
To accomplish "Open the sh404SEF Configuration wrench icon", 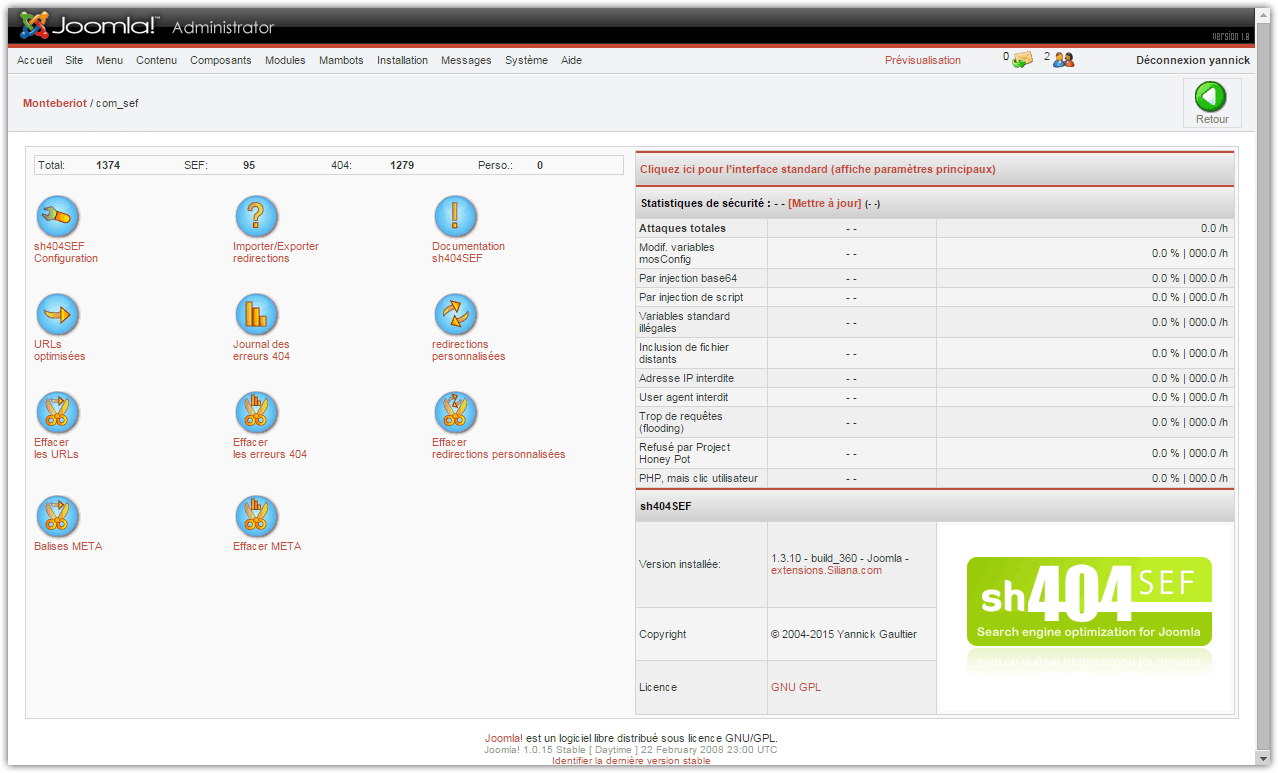I will point(57,216).
